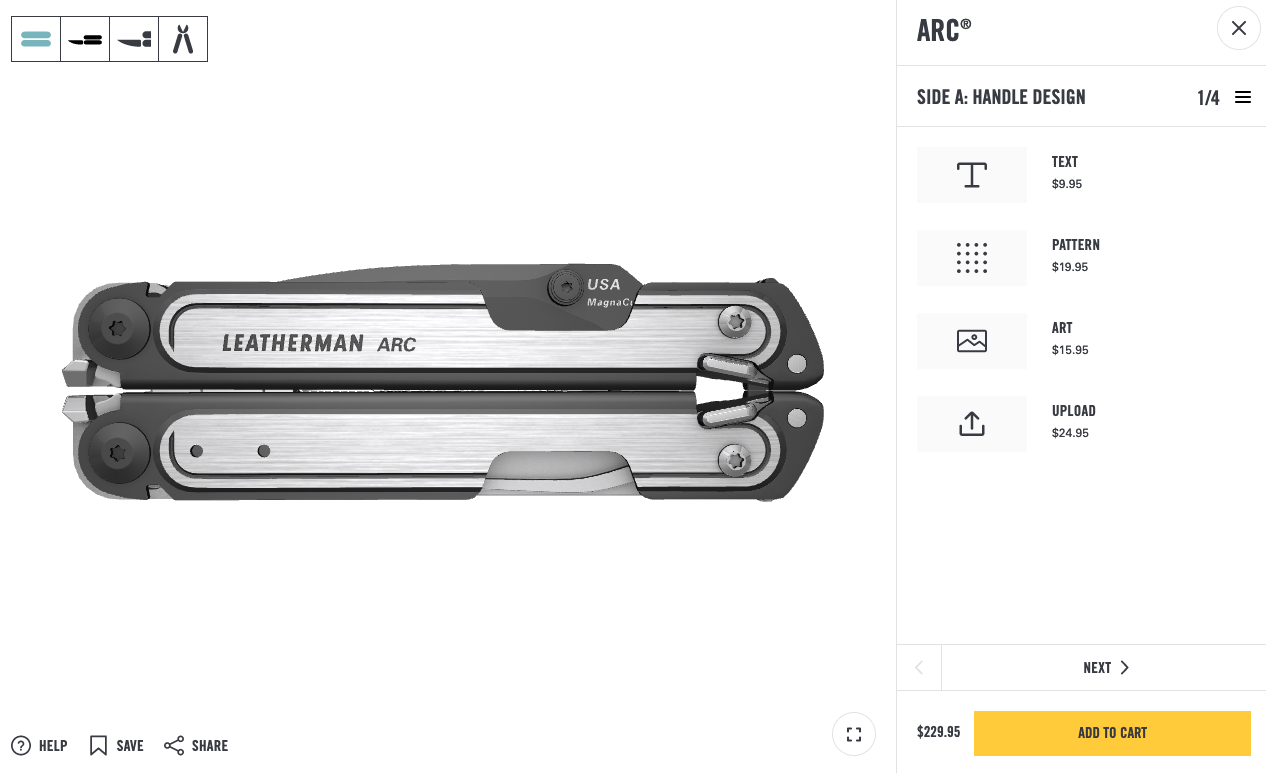This screenshot has width=1266, height=773.
Task: Select the blade with tool view icon
Action: coord(134,39)
